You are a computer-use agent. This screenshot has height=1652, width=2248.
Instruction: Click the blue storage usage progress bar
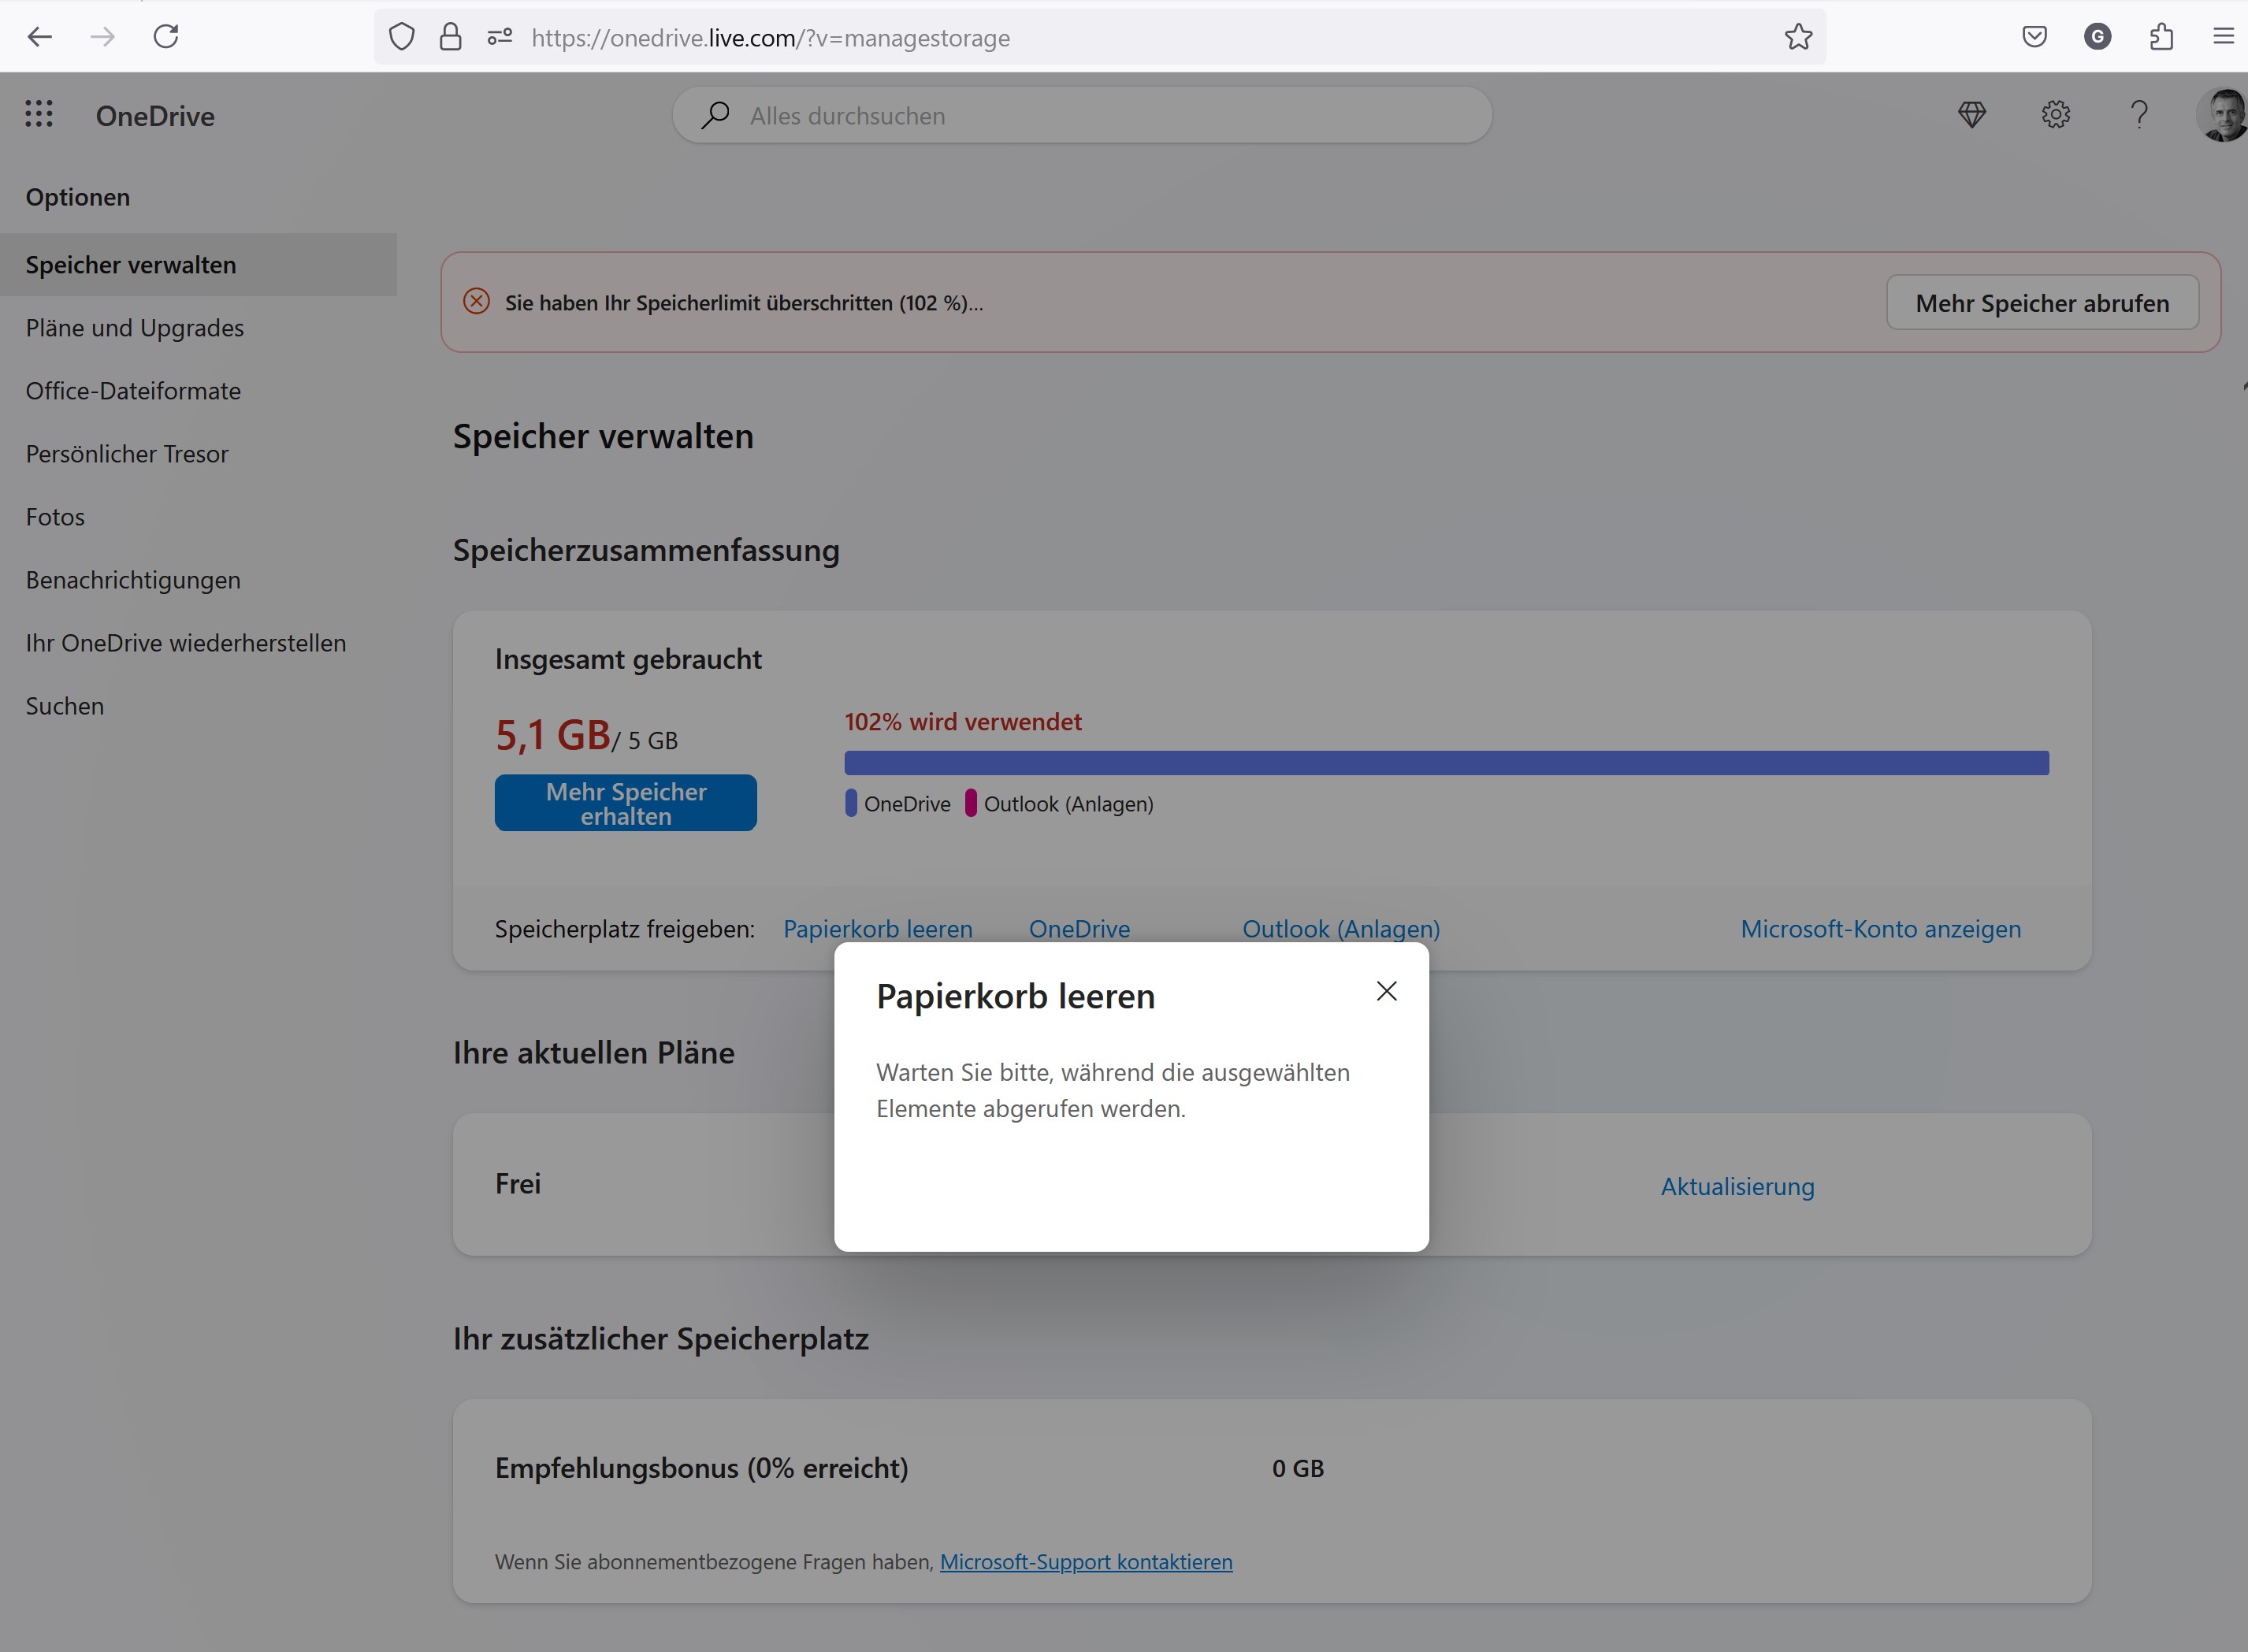[x=1447, y=763]
